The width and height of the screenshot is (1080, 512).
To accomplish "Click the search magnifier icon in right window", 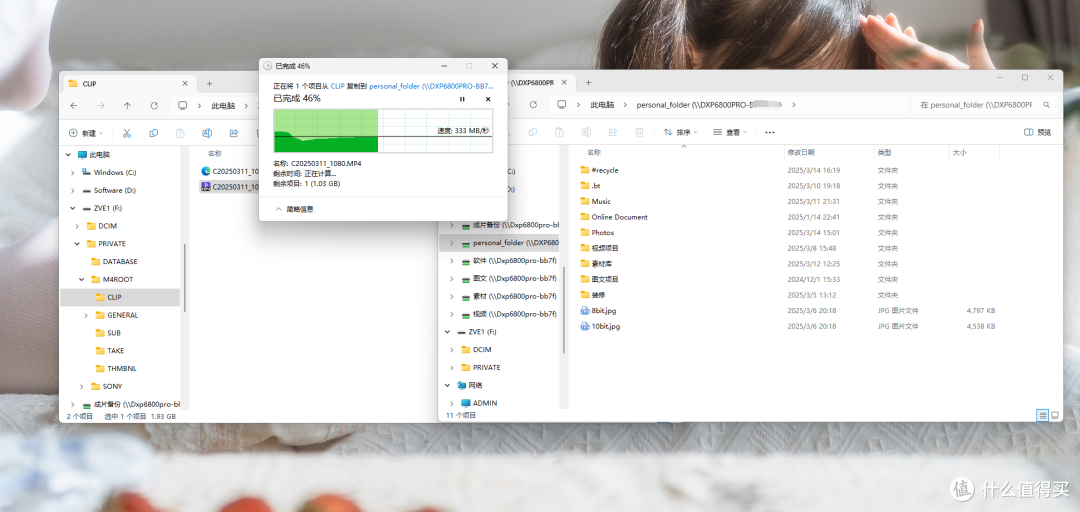I will click(1046, 105).
